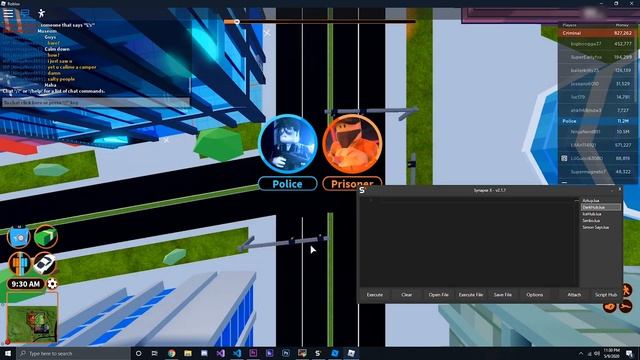Screen dimensions: 640x360
Task: Select DarkHub.lua in the script list
Action: click(x=601, y=207)
